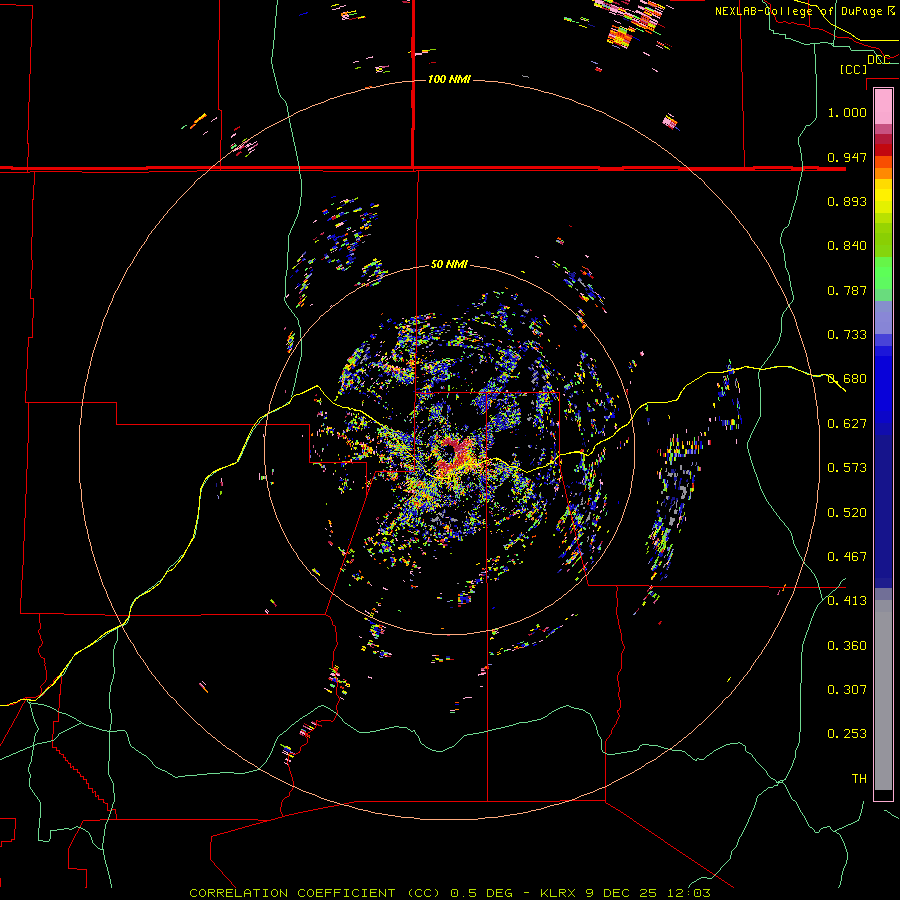Click the 0.253 scale value
Screen dimensions: 900x900
[x=847, y=734]
